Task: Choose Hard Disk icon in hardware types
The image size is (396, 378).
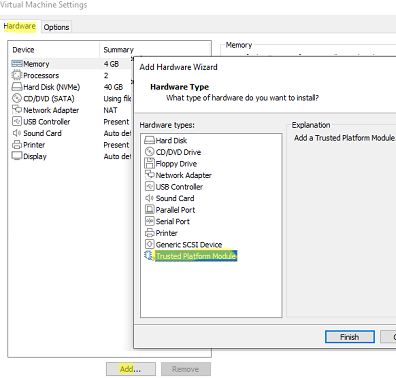Action: coord(150,140)
